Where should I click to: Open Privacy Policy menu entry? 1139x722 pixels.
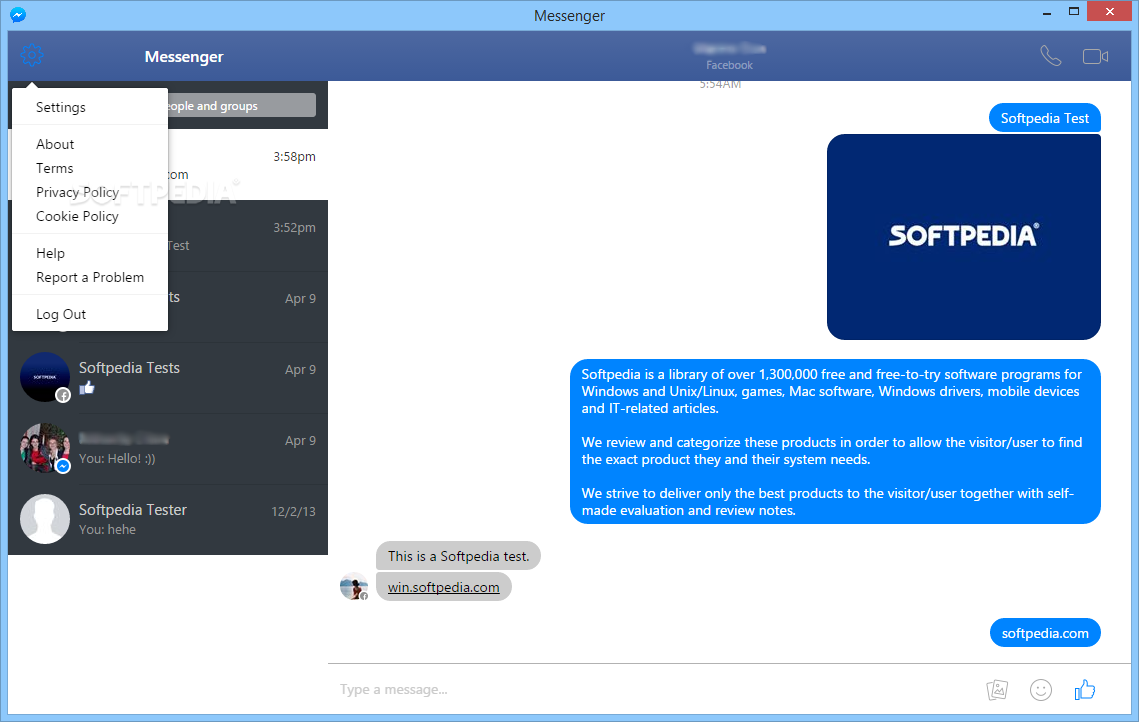point(90,192)
